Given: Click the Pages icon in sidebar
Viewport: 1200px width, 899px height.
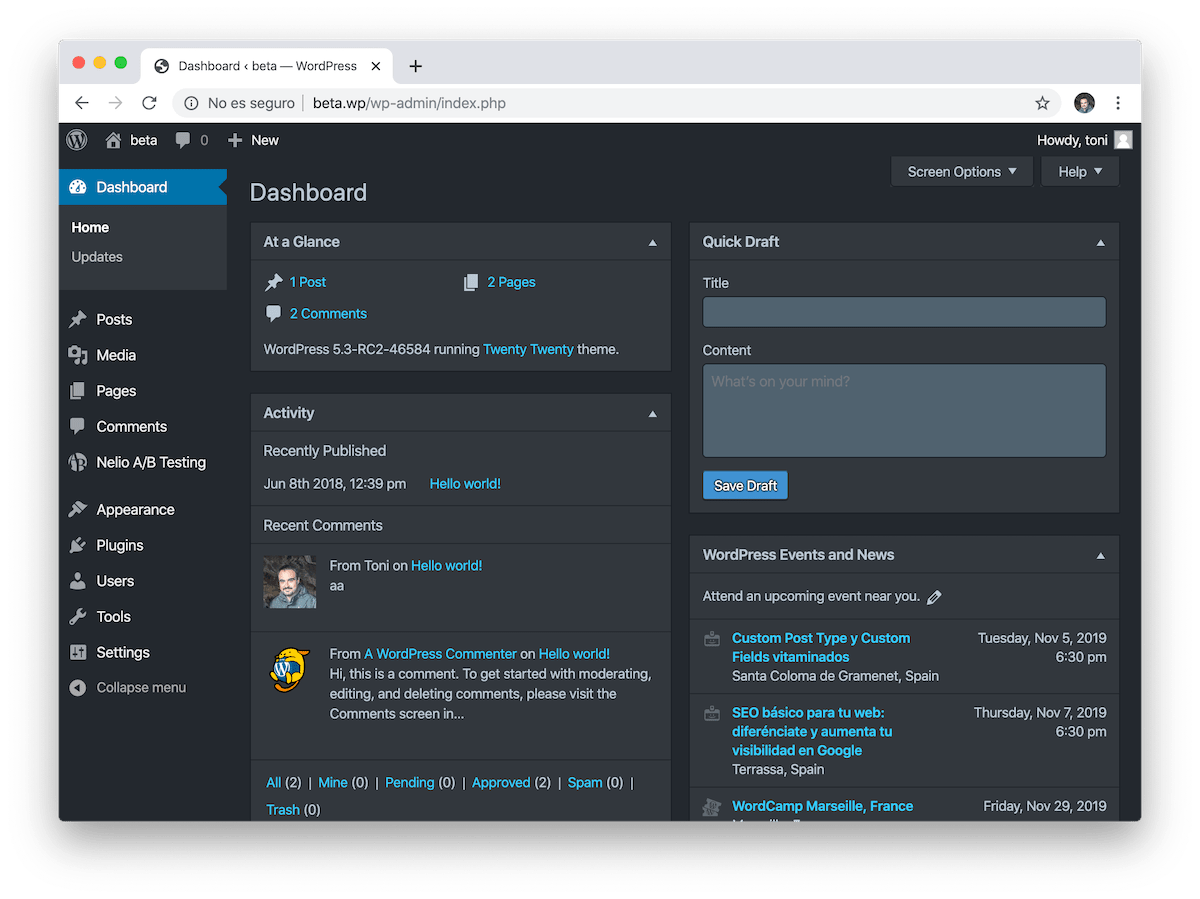Looking at the screenshot, I should click(78, 391).
